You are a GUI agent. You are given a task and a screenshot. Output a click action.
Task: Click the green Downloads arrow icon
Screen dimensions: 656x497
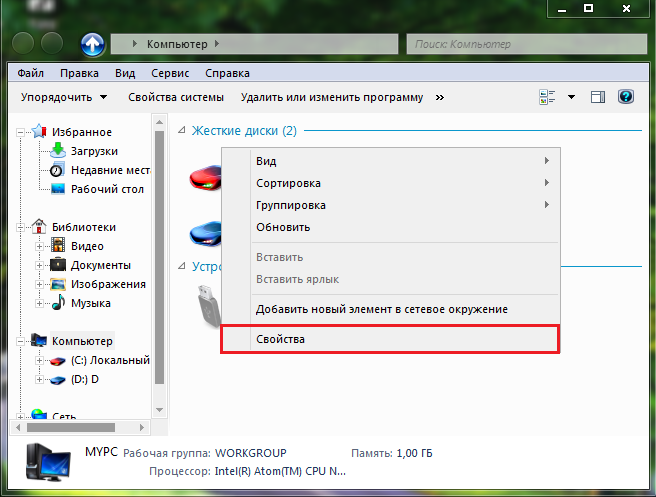point(58,150)
